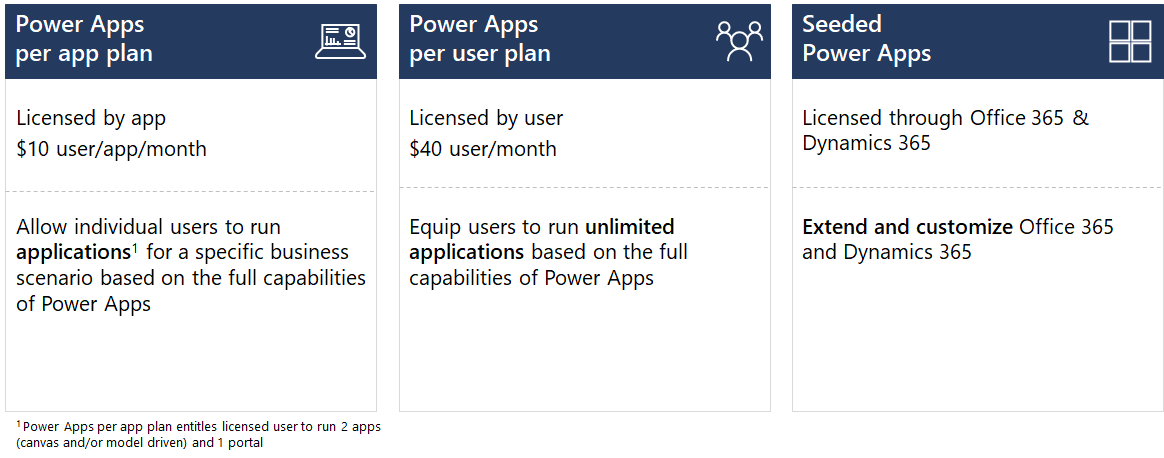Click the "Licensed by app" text

coord(91,118)
